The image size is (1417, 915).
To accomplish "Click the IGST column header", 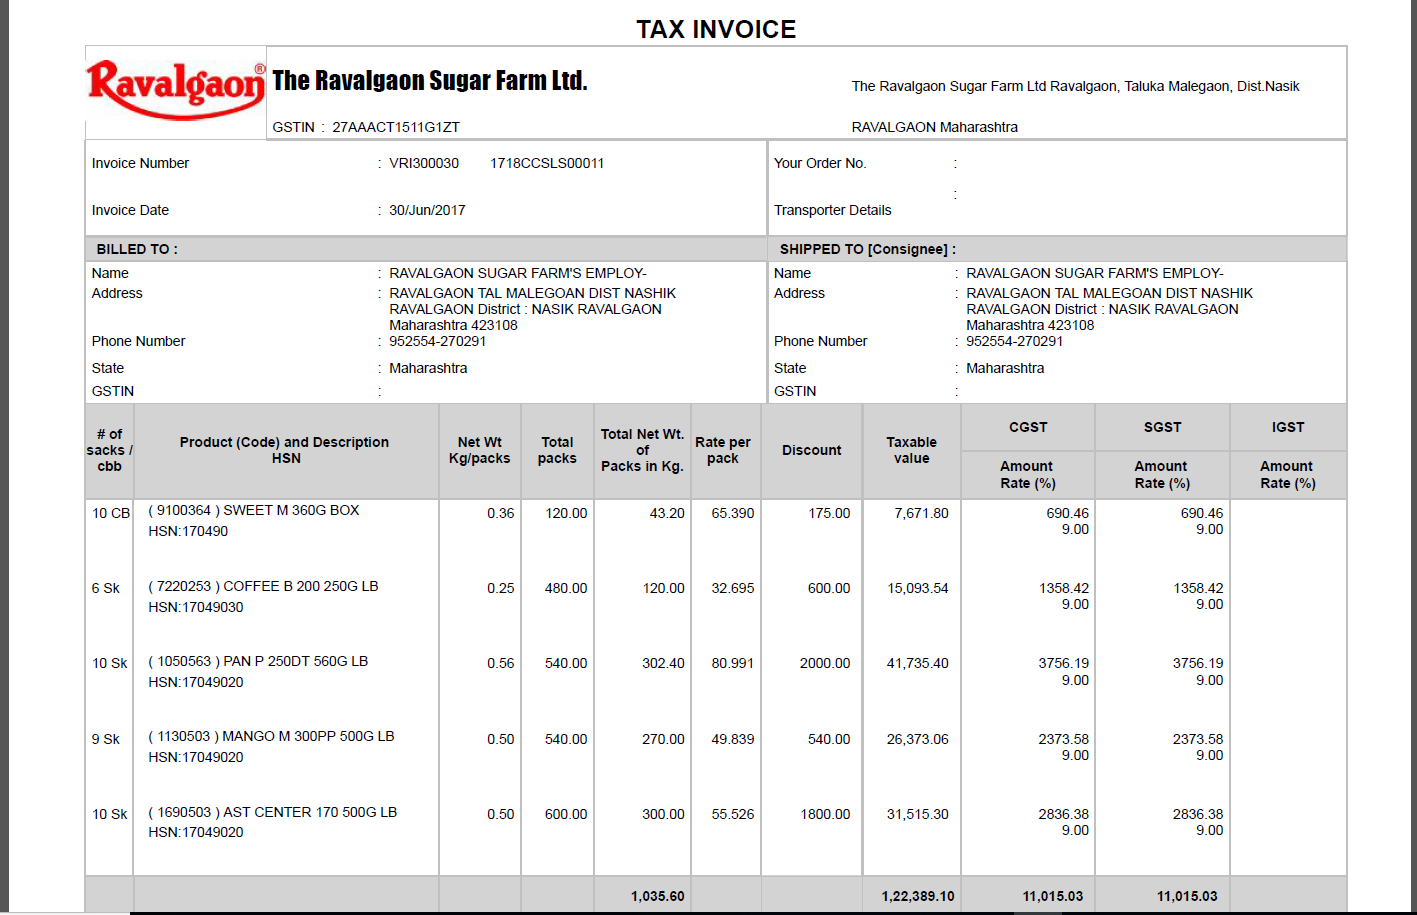I will click(1288, 427).
